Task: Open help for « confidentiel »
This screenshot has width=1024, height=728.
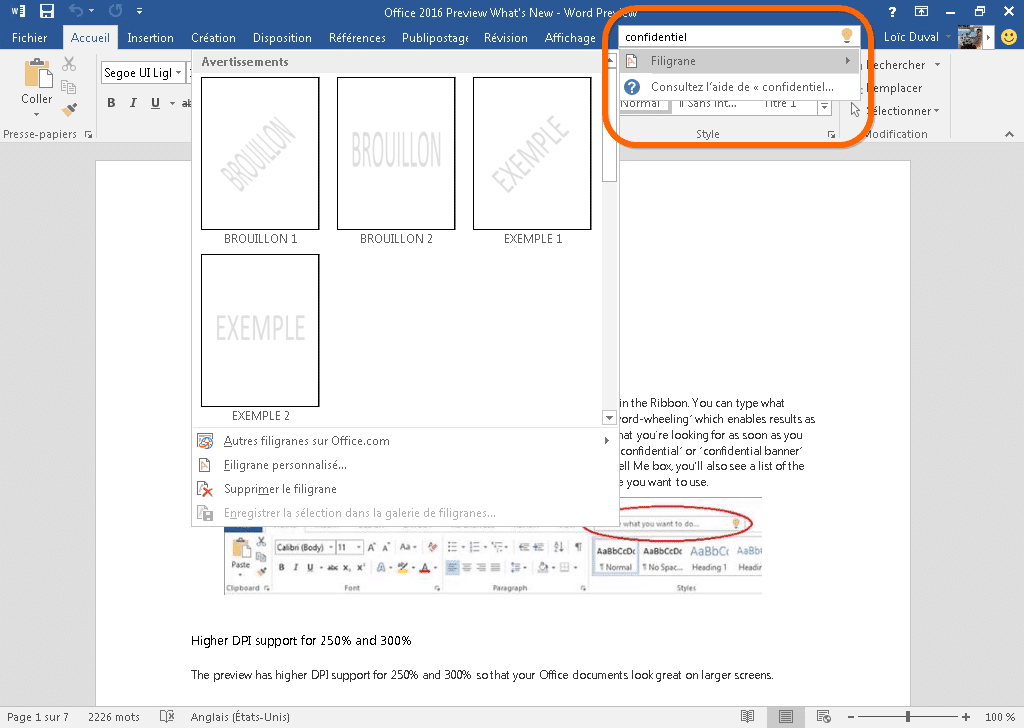Action: pos(739,86)
